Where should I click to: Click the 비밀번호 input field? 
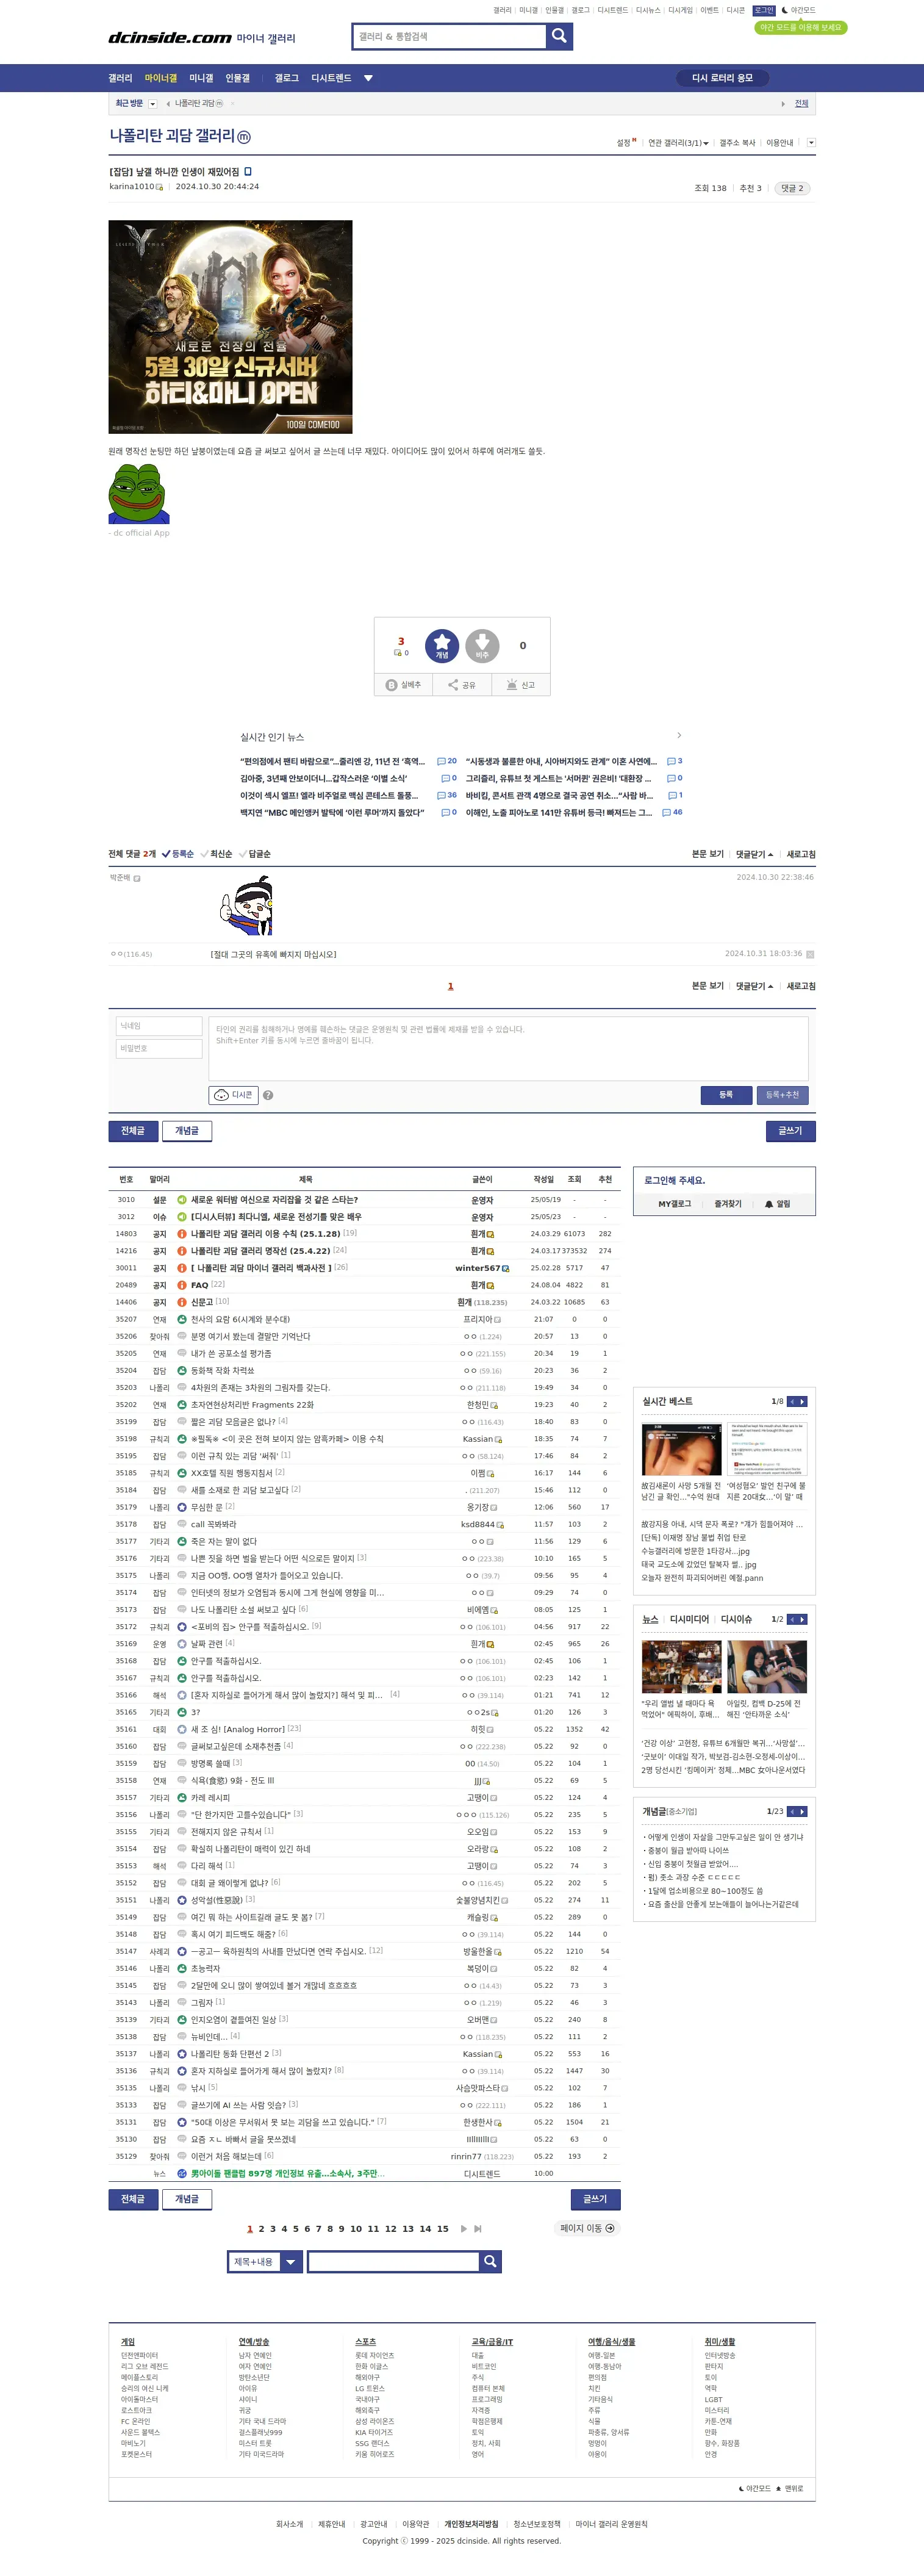pyautogui.click(x=160, y=1049)
